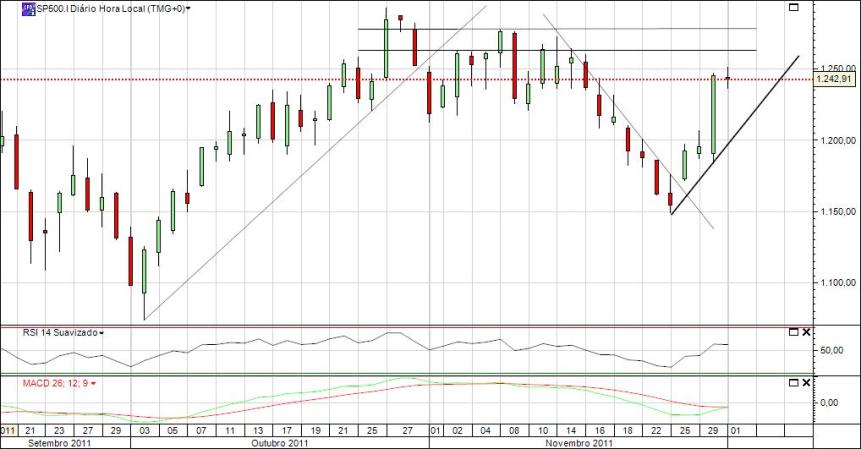Viewport: 861px width, 449px height.
Task: Click the date label 05 on the time axis
Action: (x=172, y=431)
